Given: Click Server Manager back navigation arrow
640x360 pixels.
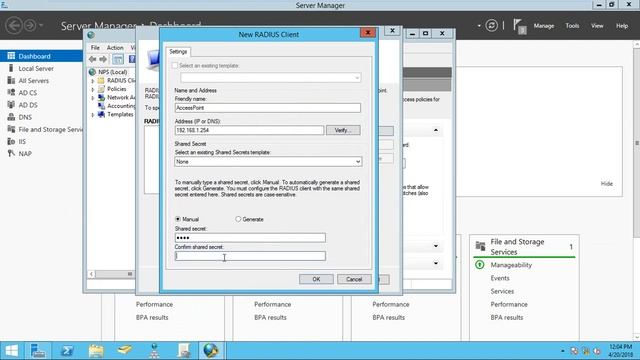Looking at the screenshot, I should [14, 25].
